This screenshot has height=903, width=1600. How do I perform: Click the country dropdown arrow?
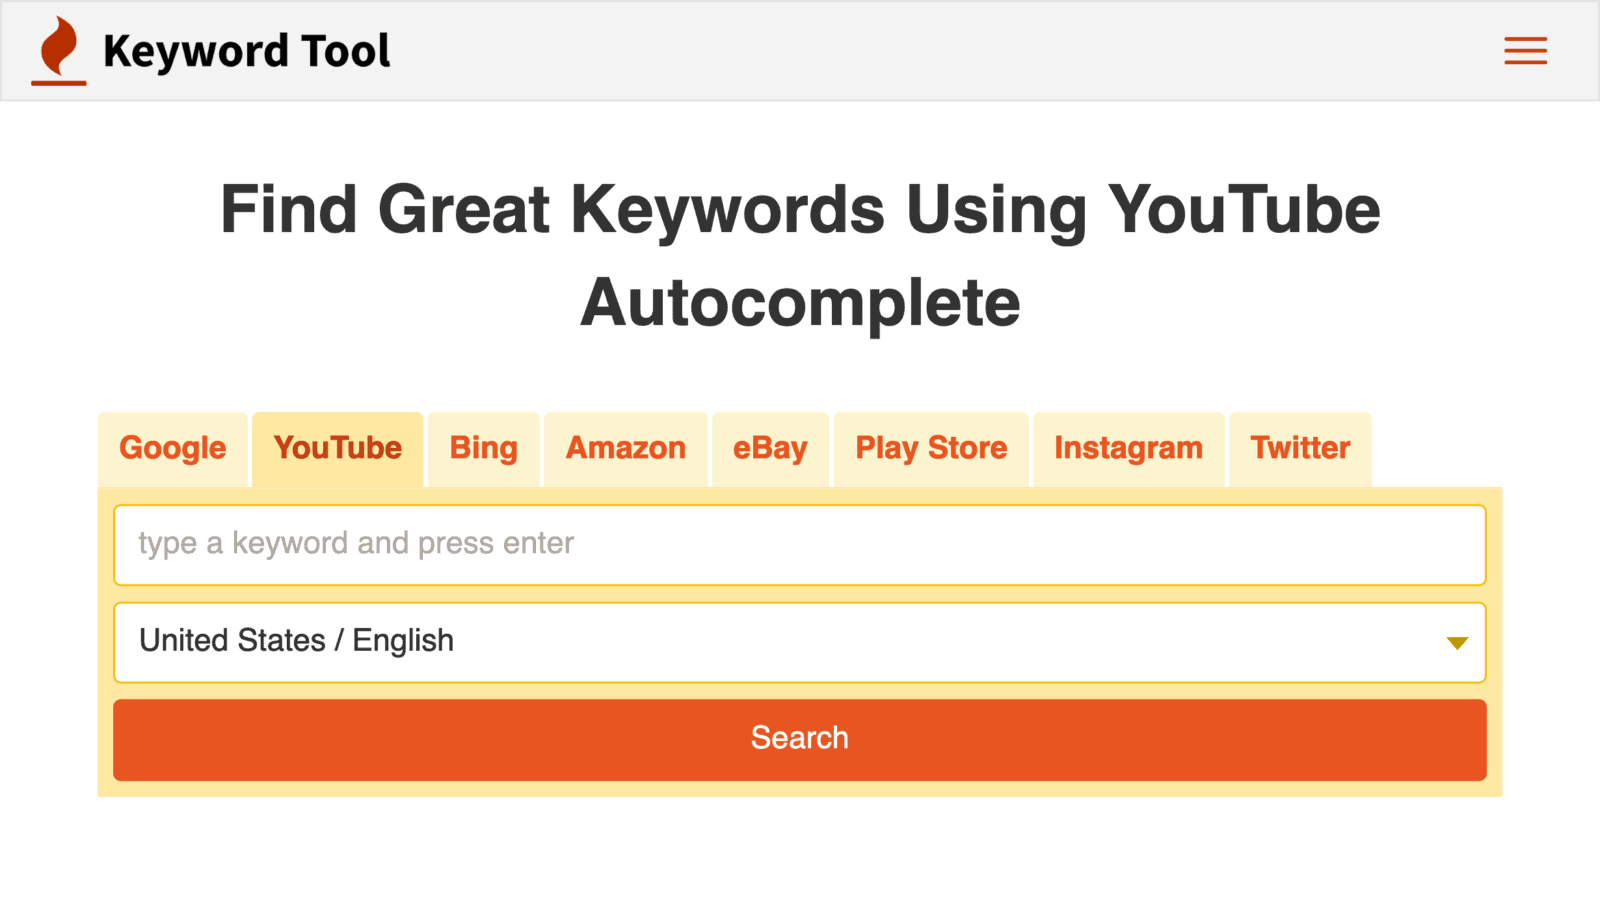click(1457, 643)
